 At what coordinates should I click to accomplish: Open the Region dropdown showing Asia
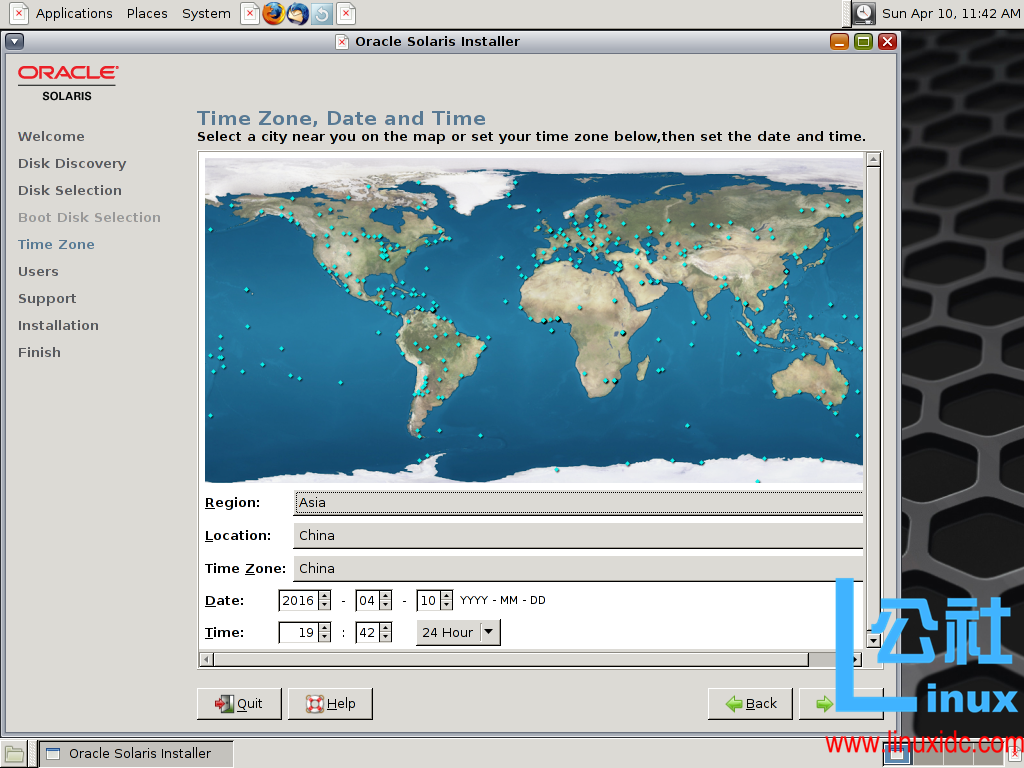click(x=578, y=503)
